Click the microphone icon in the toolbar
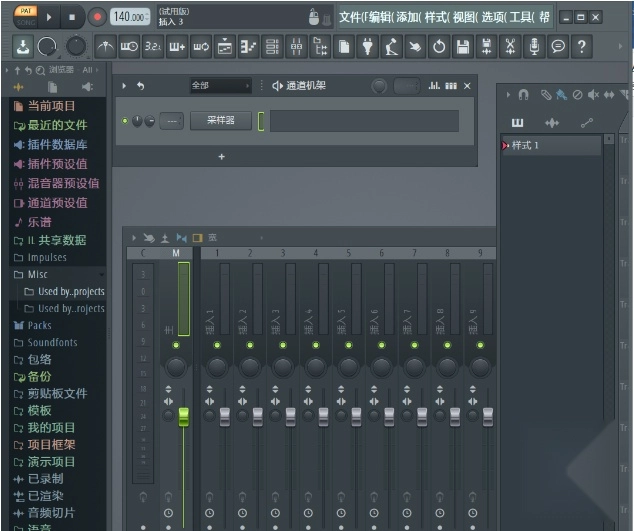The width and height of the screenshot is (634, 531). pos(534,47)
